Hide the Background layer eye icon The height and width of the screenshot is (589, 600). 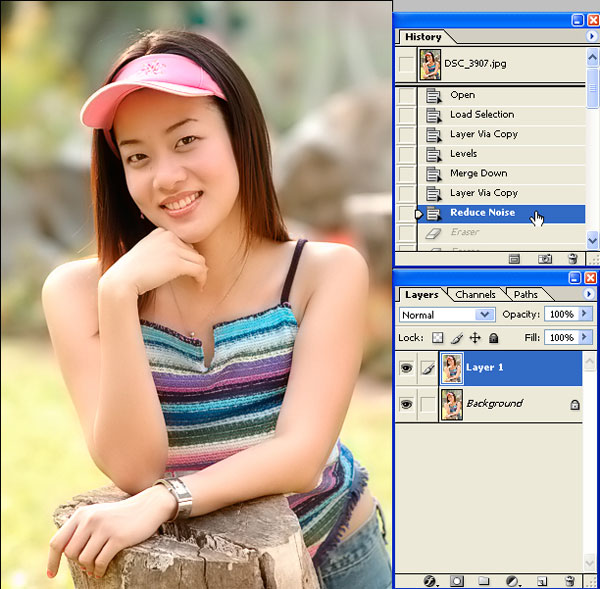(406, 404)
